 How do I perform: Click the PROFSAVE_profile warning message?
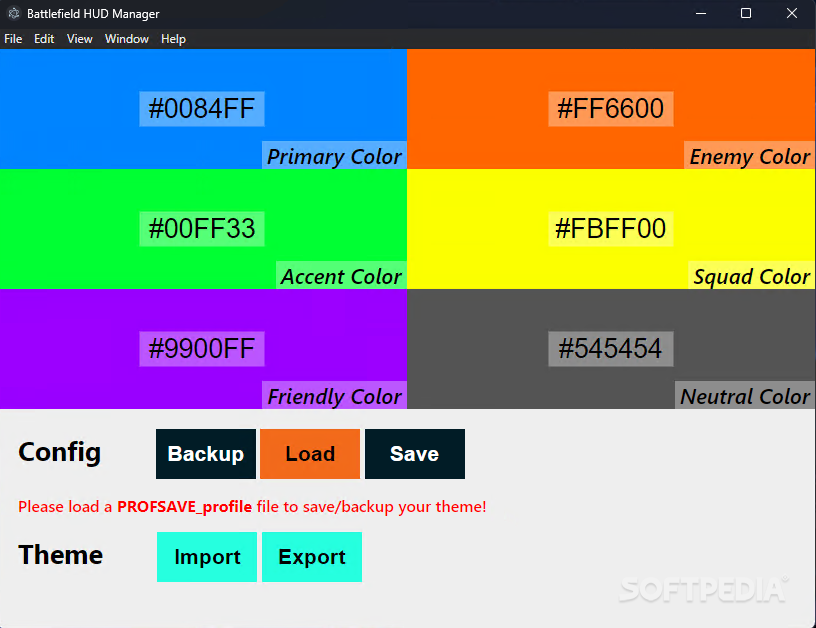pyautogui.click(x=252, y=507)
